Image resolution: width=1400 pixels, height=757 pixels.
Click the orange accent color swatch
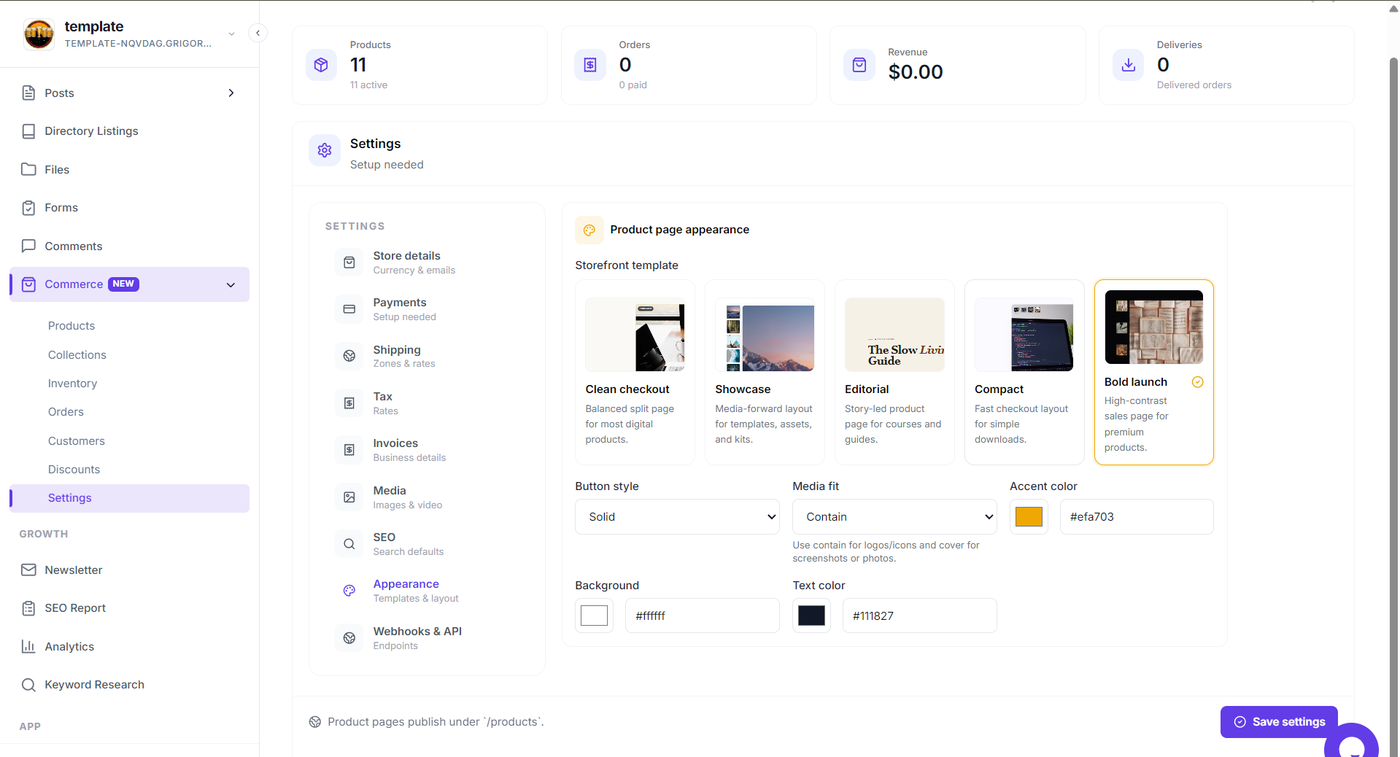[x=1029, y=517]
